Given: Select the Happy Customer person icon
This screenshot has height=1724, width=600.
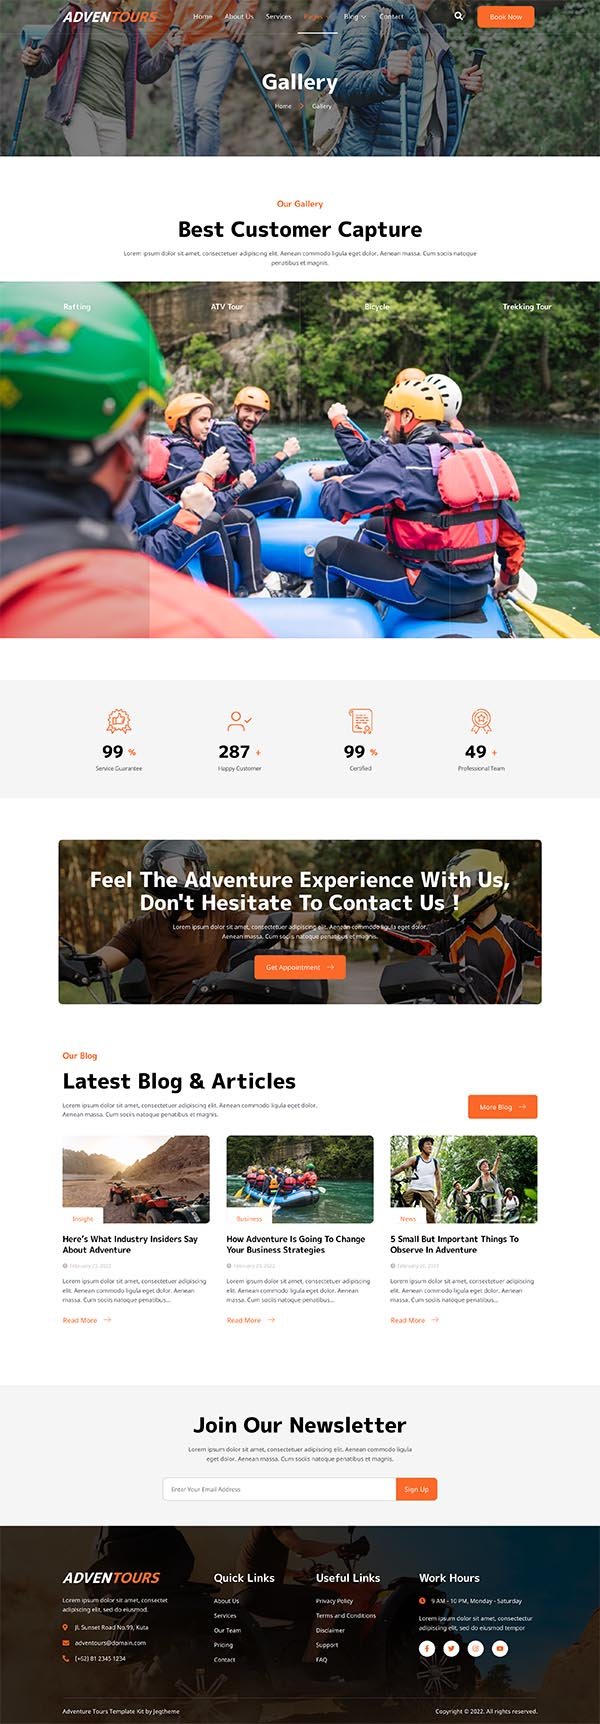Looking at the screenshot, I should pos(240,720).
